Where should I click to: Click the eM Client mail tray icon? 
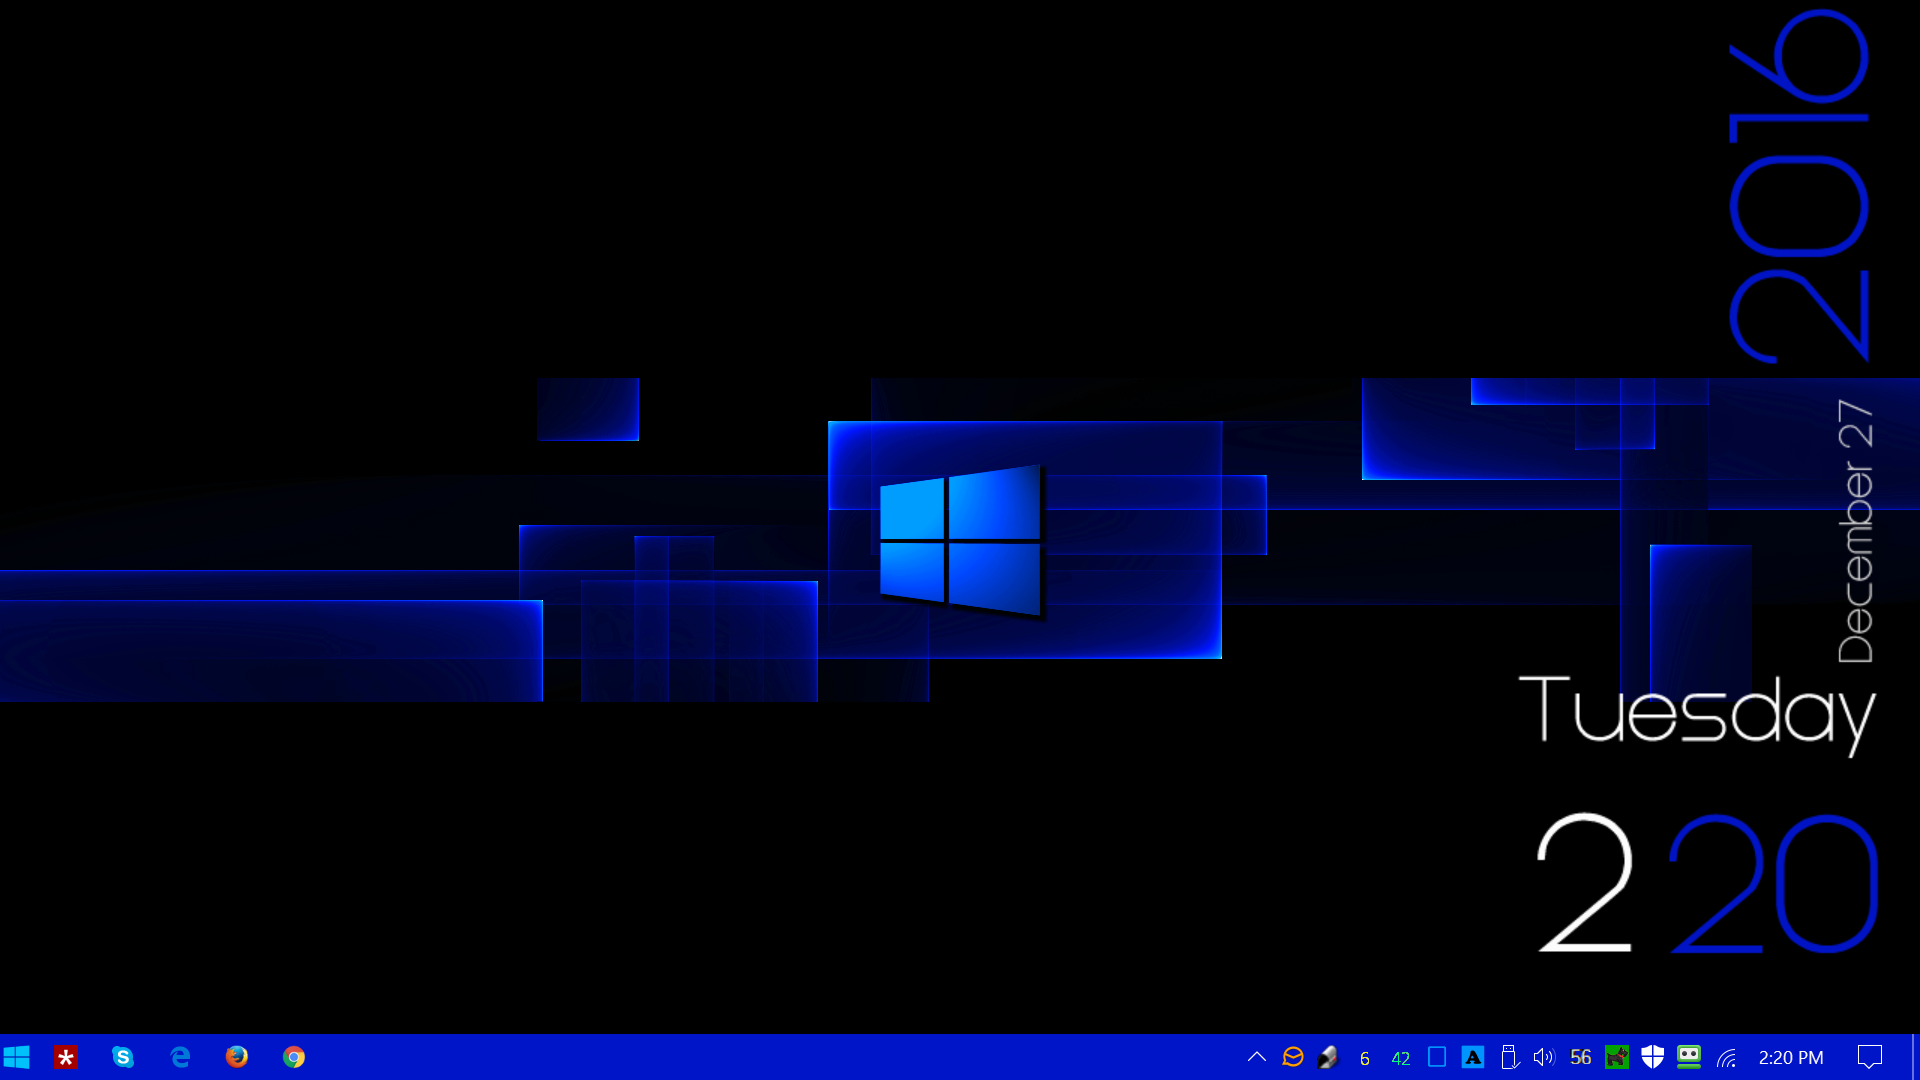pos(1293,1057)
